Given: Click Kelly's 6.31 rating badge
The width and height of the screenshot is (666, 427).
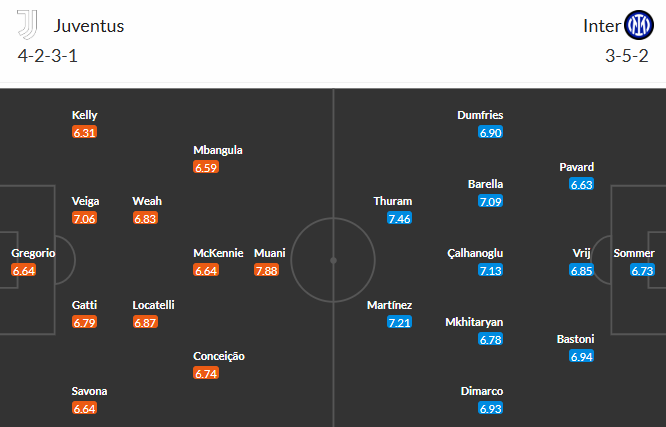Looking at the screenshot, I should point(85,132).
